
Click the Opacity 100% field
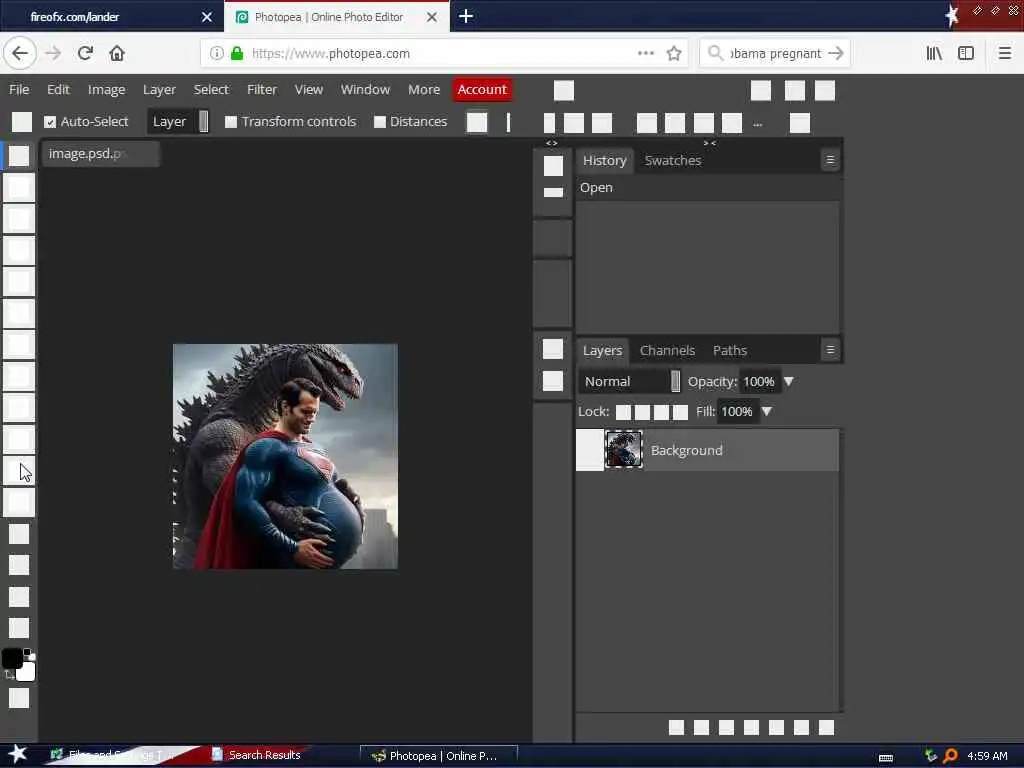759,381
